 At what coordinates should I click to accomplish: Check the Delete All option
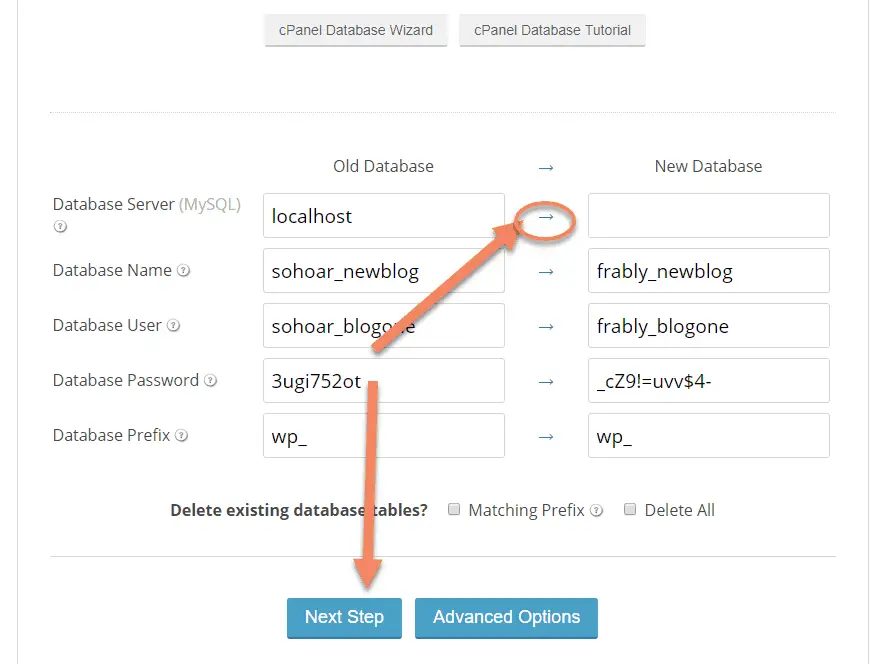pyautogui.click(x=630, y=509)
